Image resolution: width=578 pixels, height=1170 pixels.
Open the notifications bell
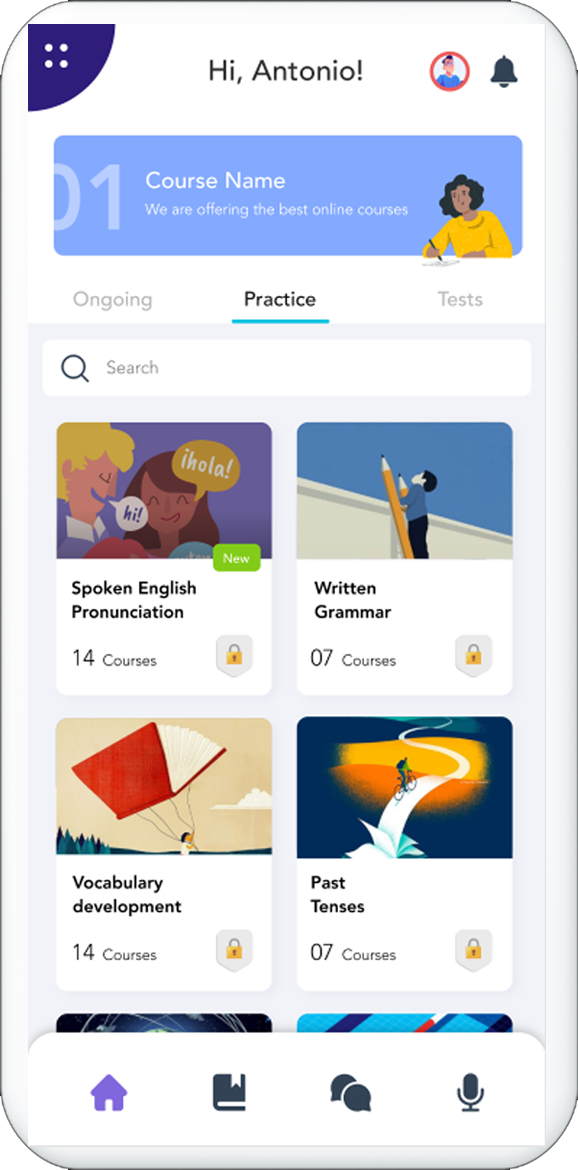(504, 72)
